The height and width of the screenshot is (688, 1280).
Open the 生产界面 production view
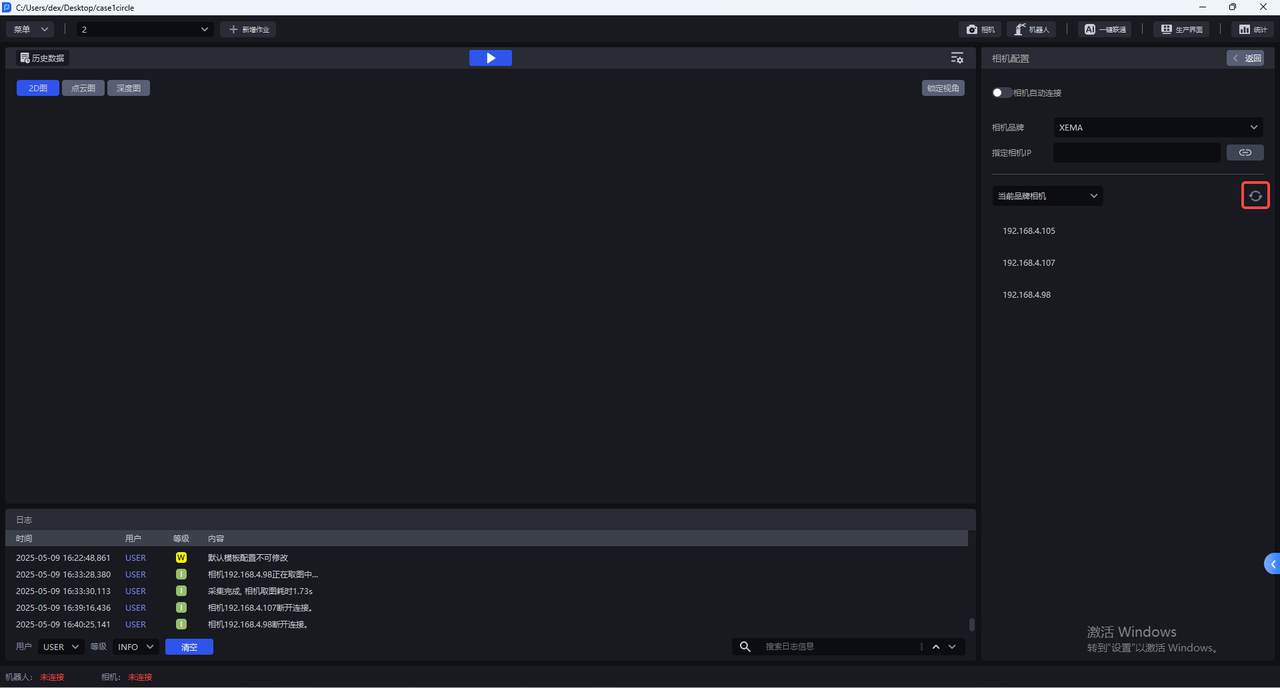coord(1181,30)
